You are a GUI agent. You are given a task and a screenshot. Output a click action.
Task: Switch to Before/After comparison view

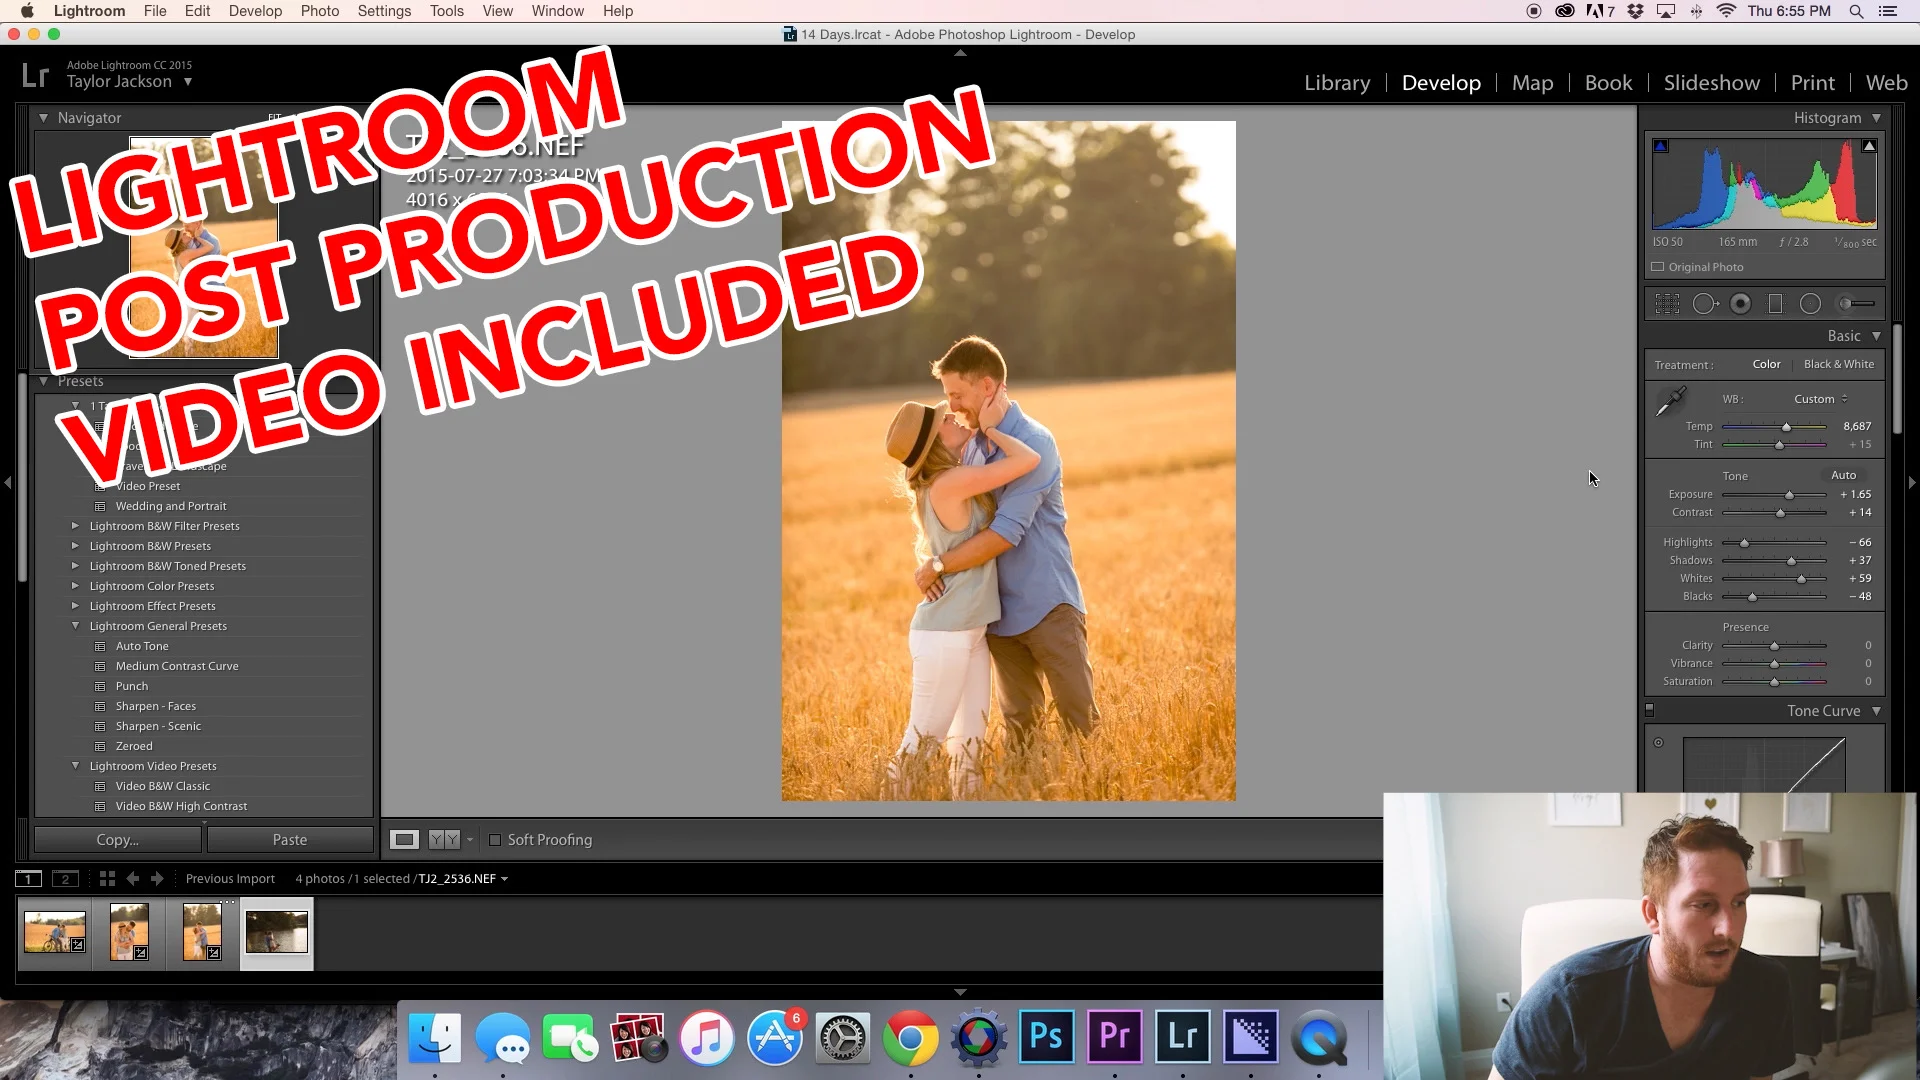[x=444, y=840]
